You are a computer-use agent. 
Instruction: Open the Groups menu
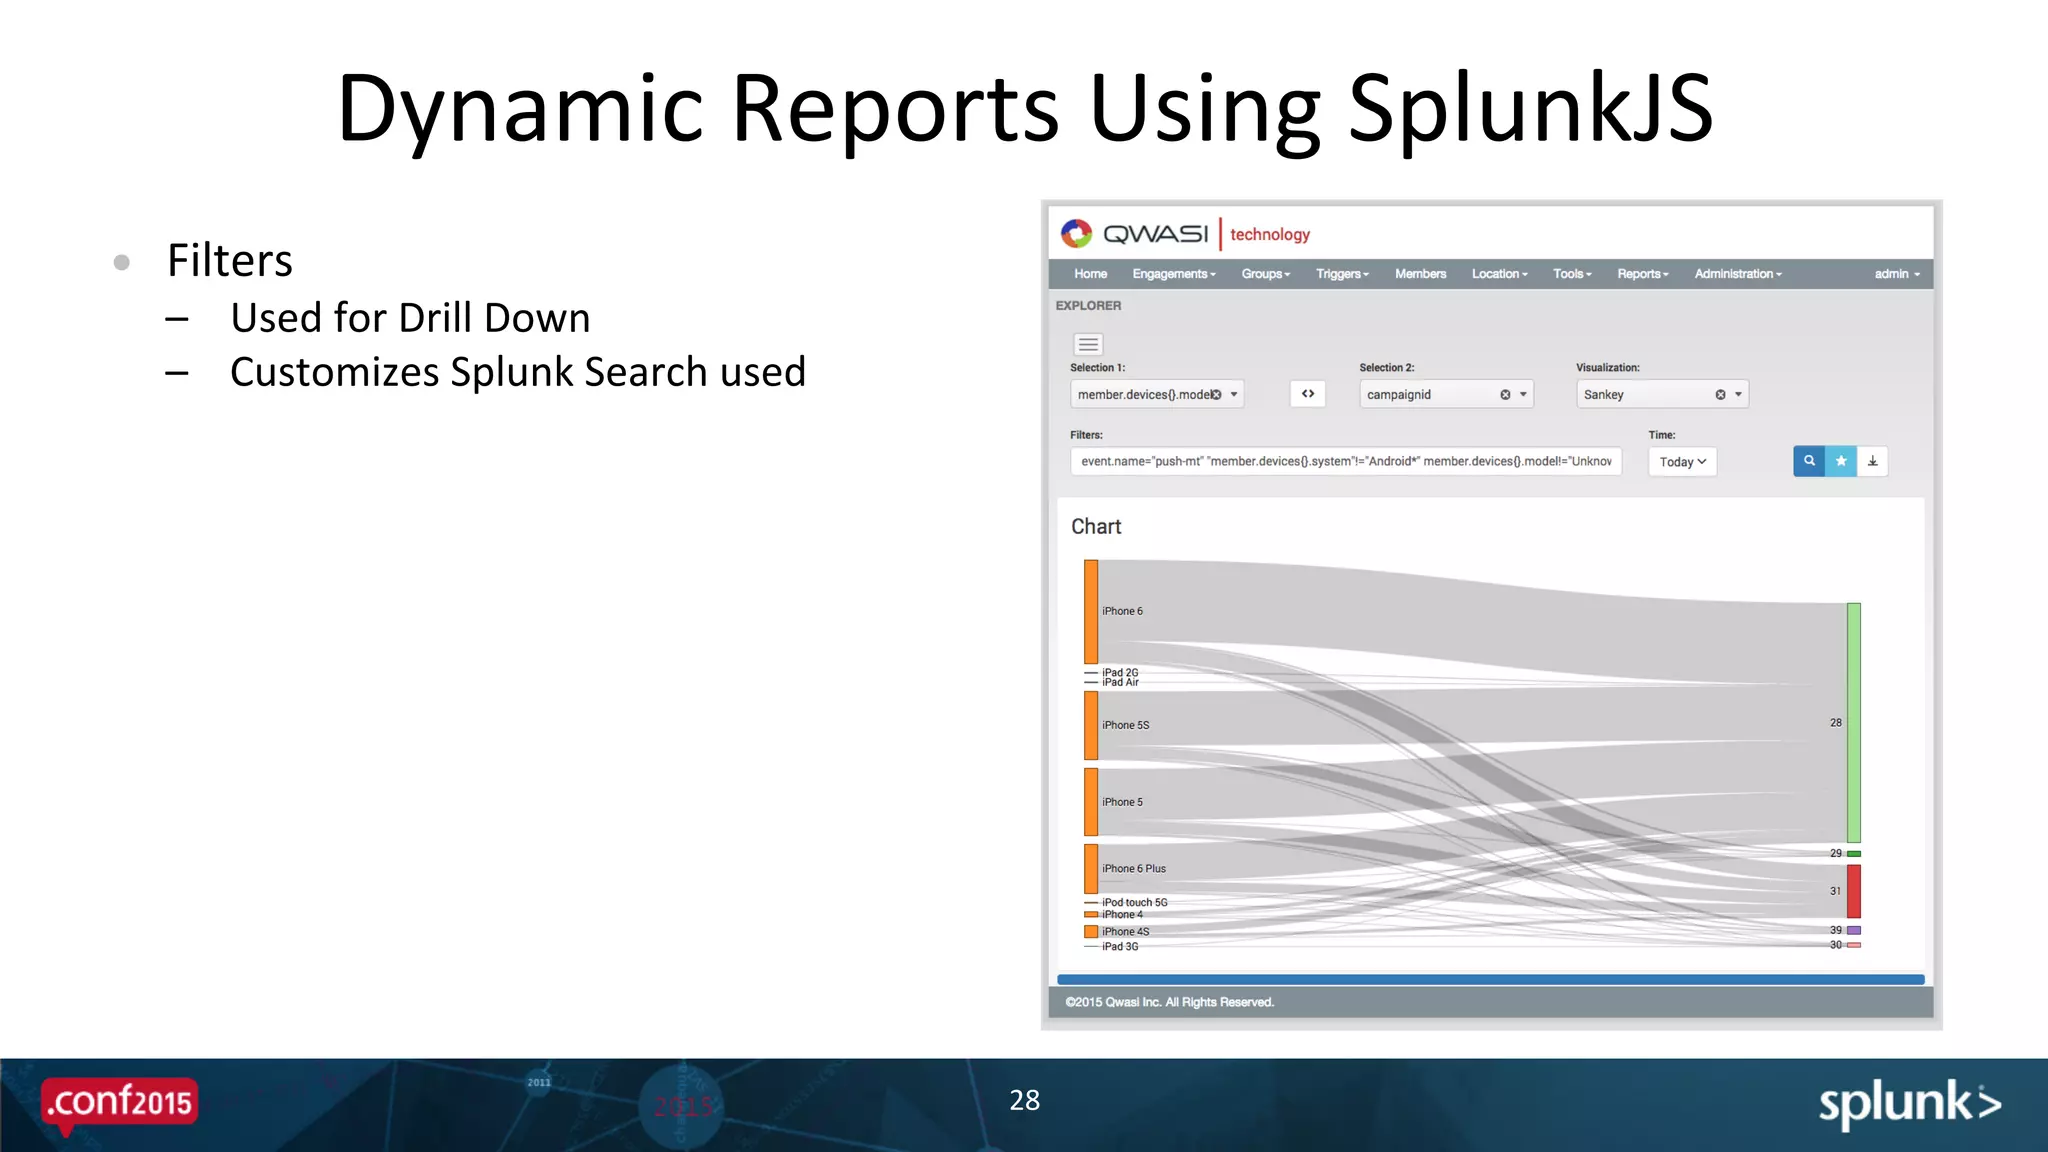tap(1266, 274)
